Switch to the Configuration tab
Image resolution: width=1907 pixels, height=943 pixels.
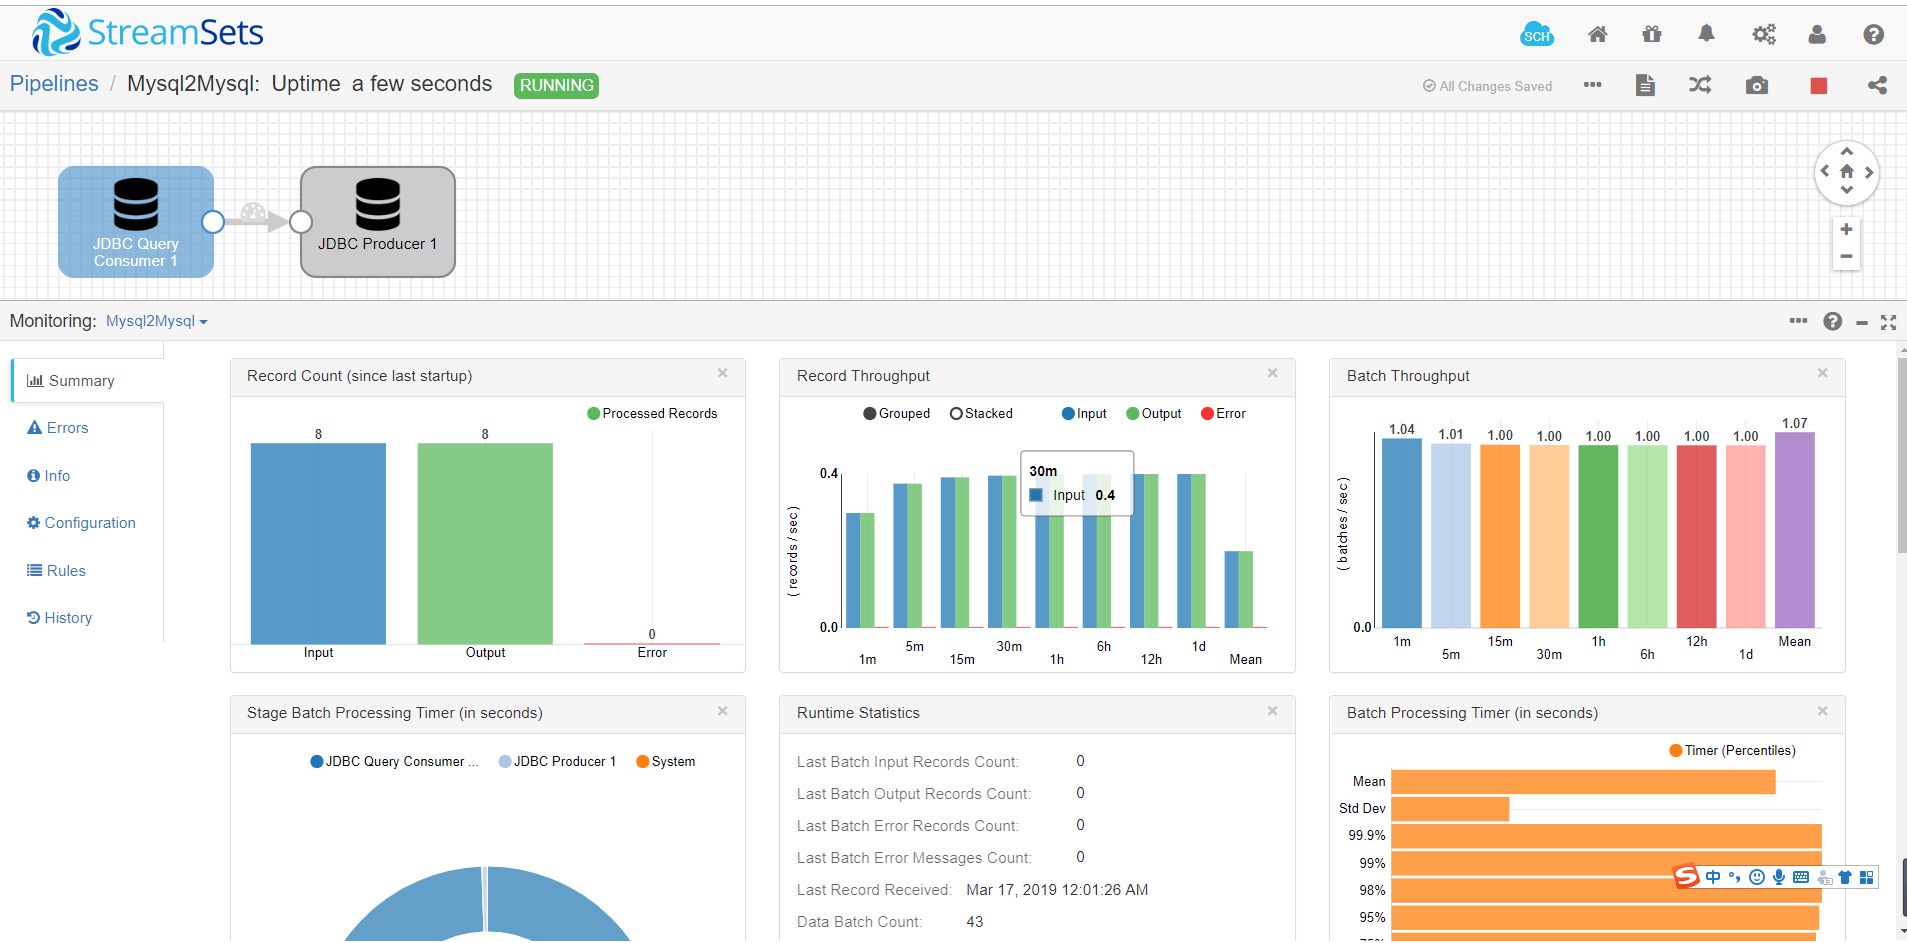88,522
